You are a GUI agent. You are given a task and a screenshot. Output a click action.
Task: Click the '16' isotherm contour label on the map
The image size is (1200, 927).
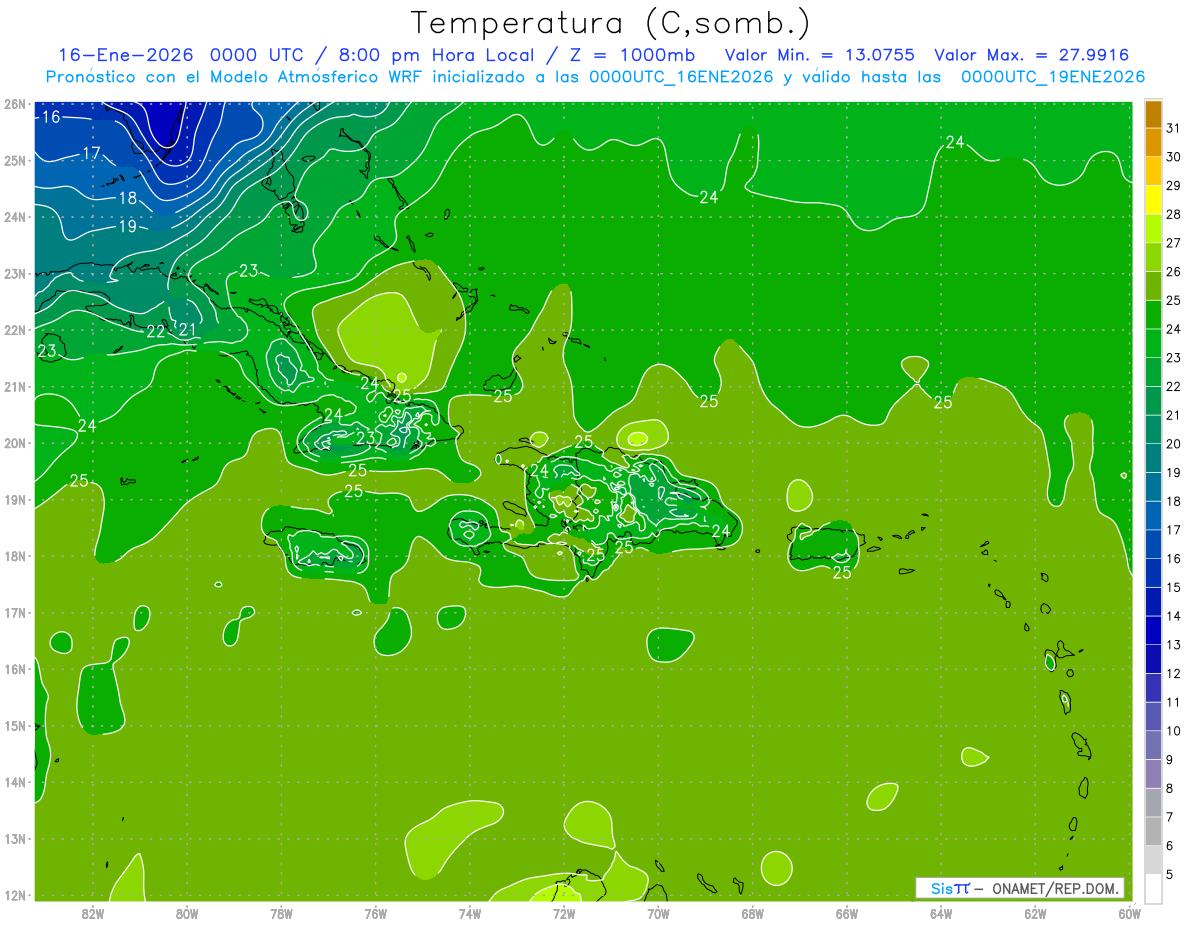click(51, 117)
